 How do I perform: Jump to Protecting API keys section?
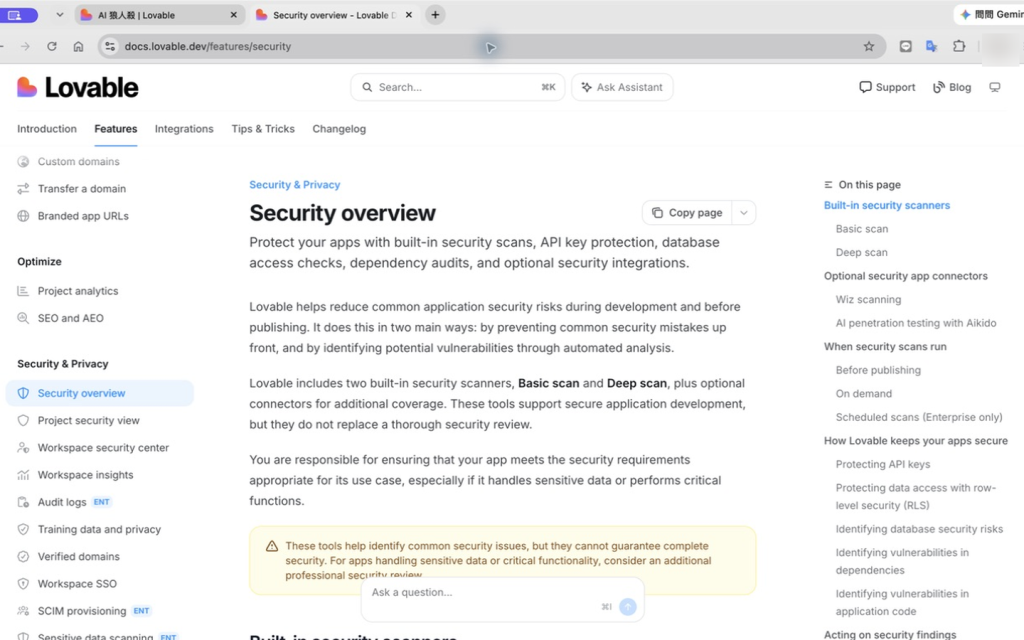coord(883,464)
